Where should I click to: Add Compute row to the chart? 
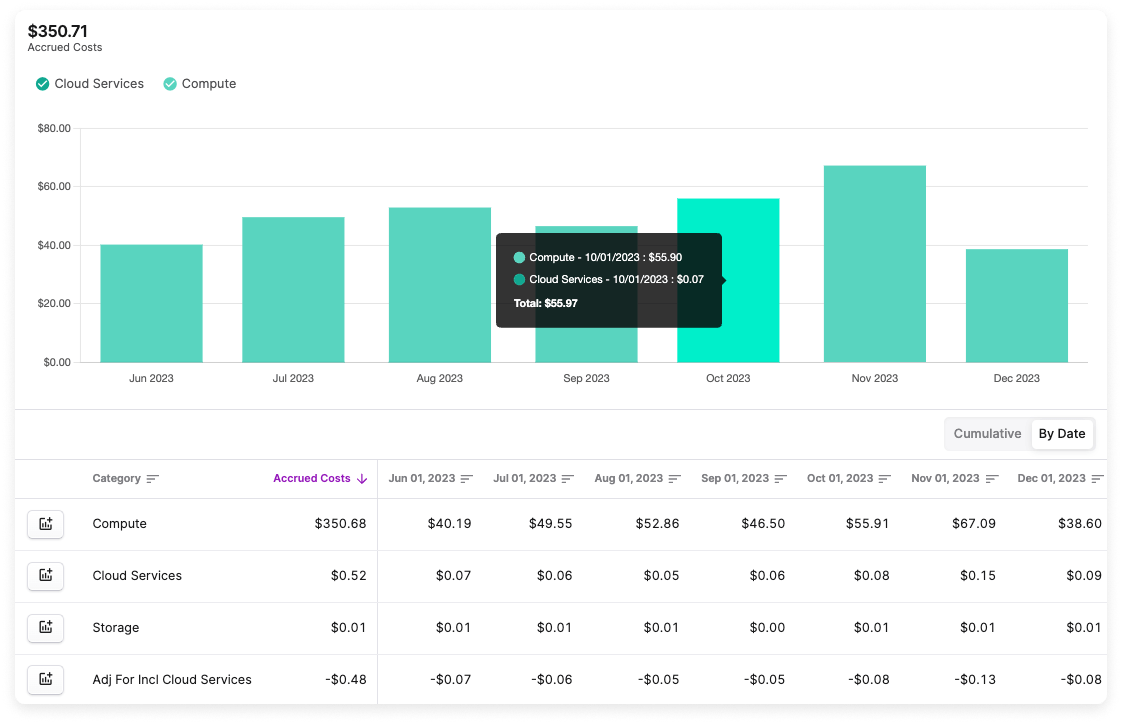pos(45,523)
